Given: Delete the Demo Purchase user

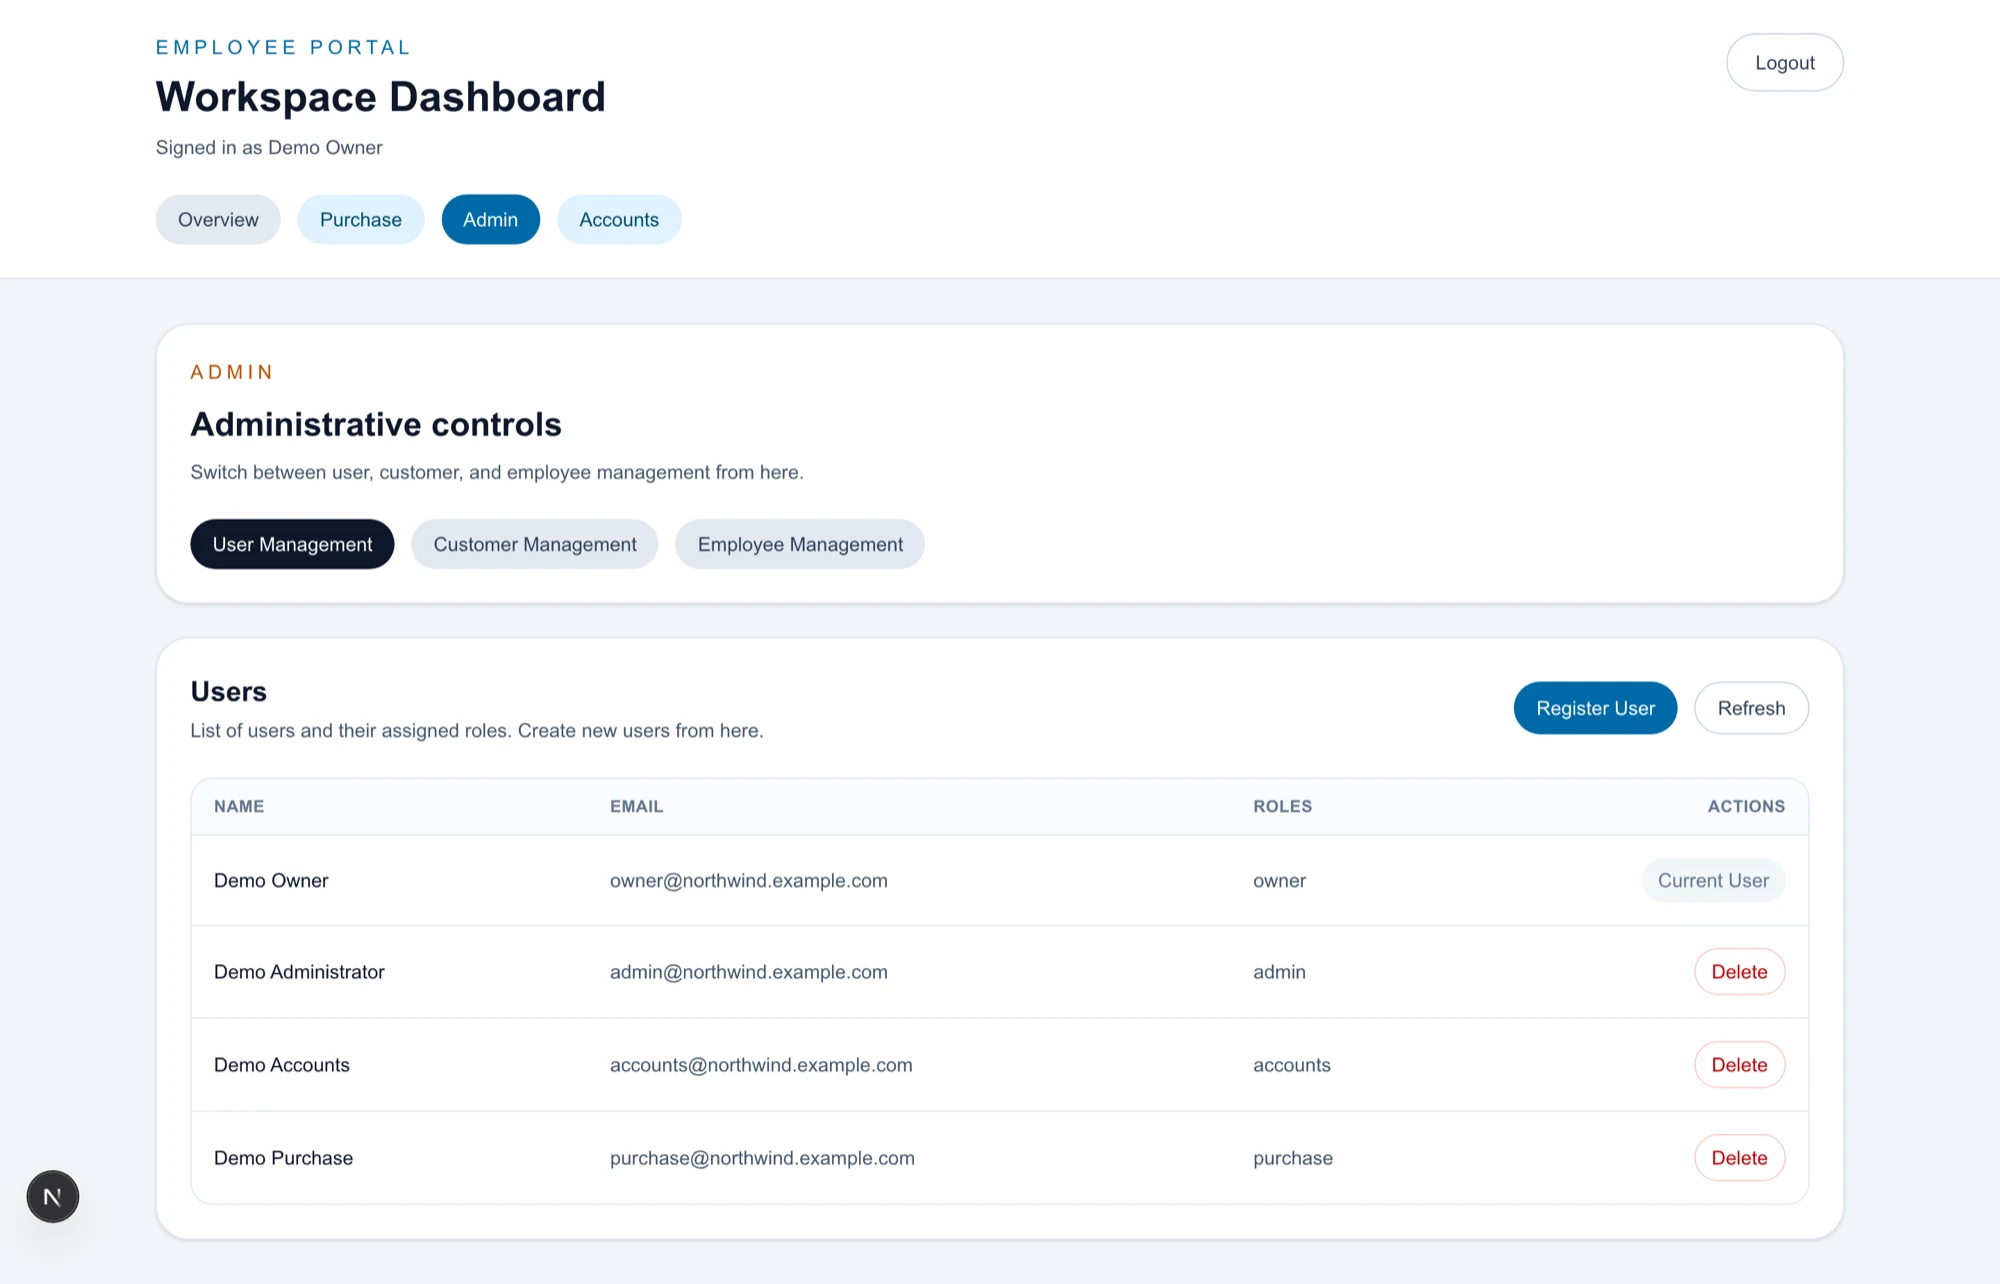Looking at the screenshot, I should click(x=1739, y=1158).
